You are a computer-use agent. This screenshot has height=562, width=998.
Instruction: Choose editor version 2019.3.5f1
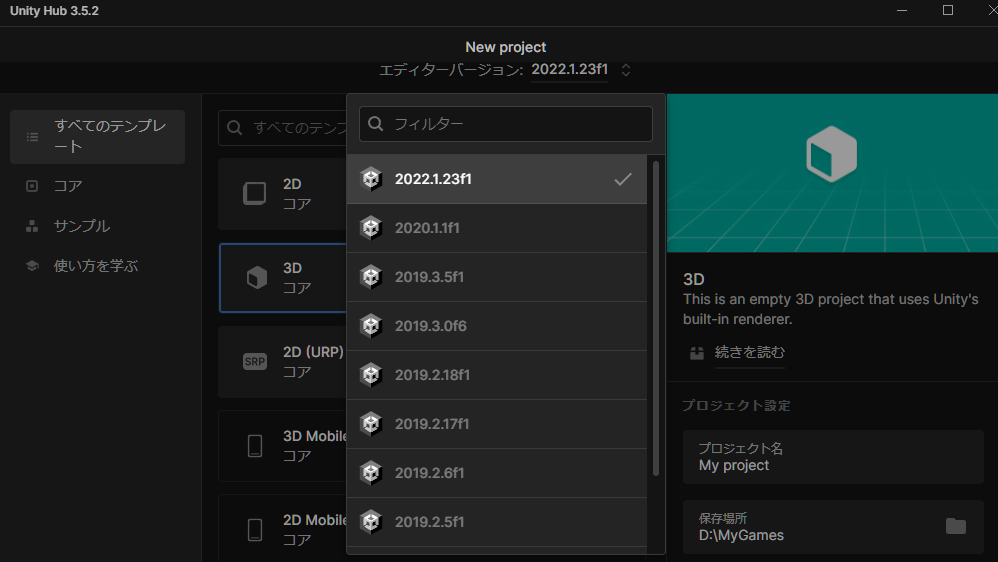click(x=496, y=277)
